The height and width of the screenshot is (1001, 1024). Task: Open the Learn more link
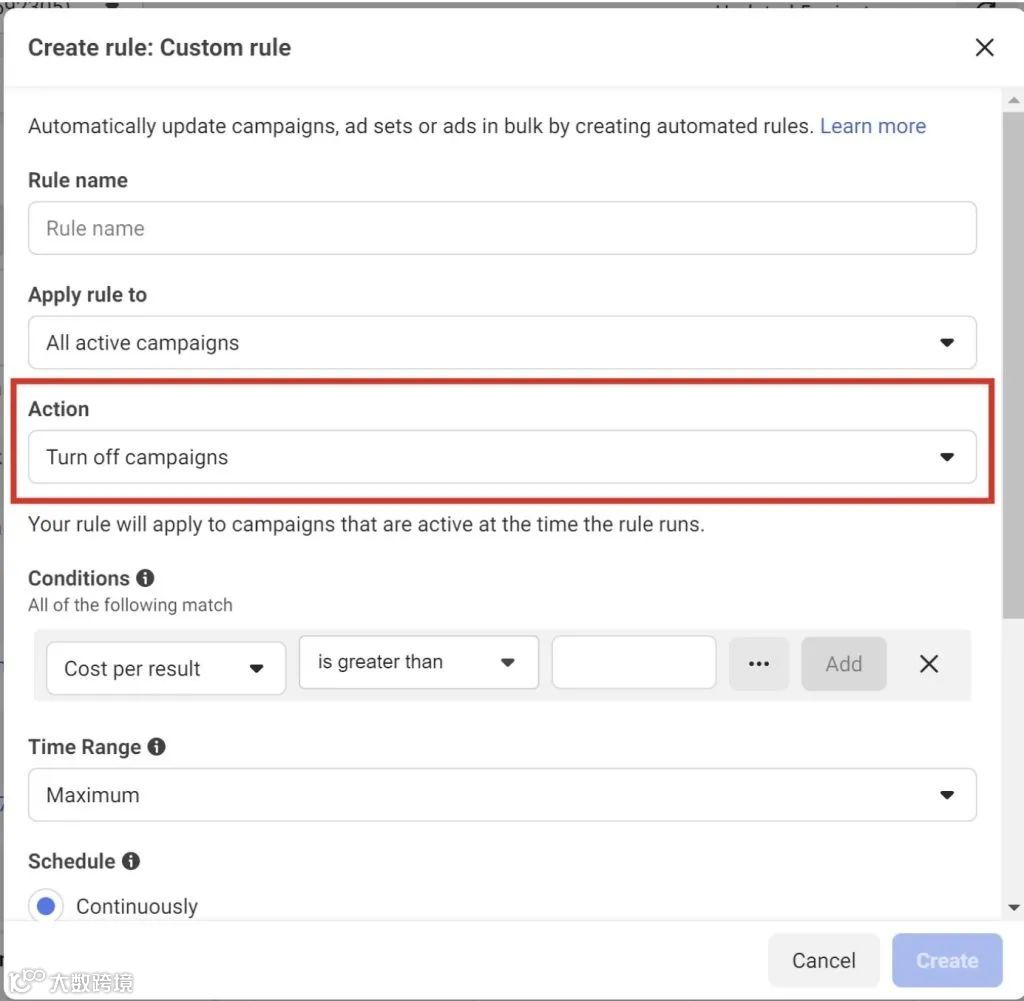tap(872, 126)
